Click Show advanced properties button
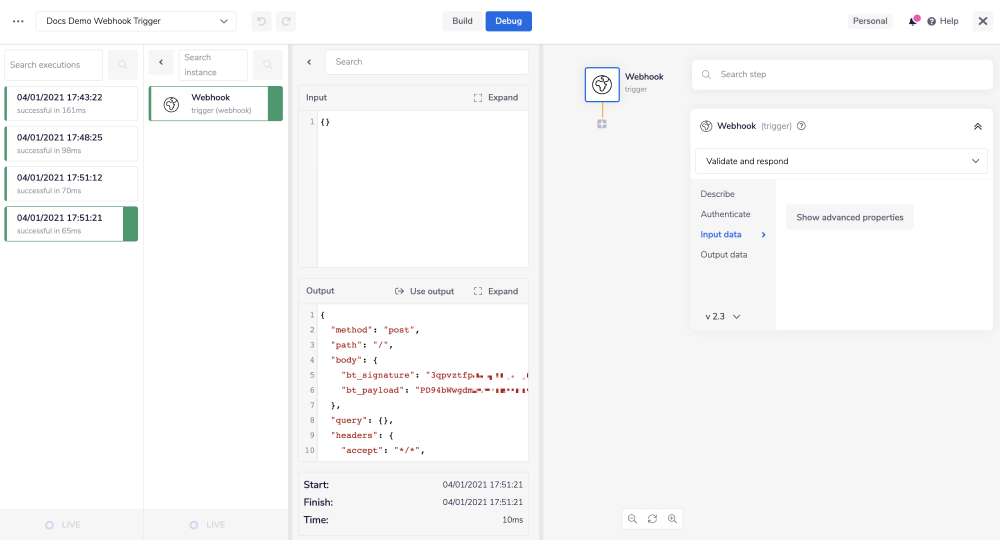Viewport: 1000px width, 541px height. point(849,217)
